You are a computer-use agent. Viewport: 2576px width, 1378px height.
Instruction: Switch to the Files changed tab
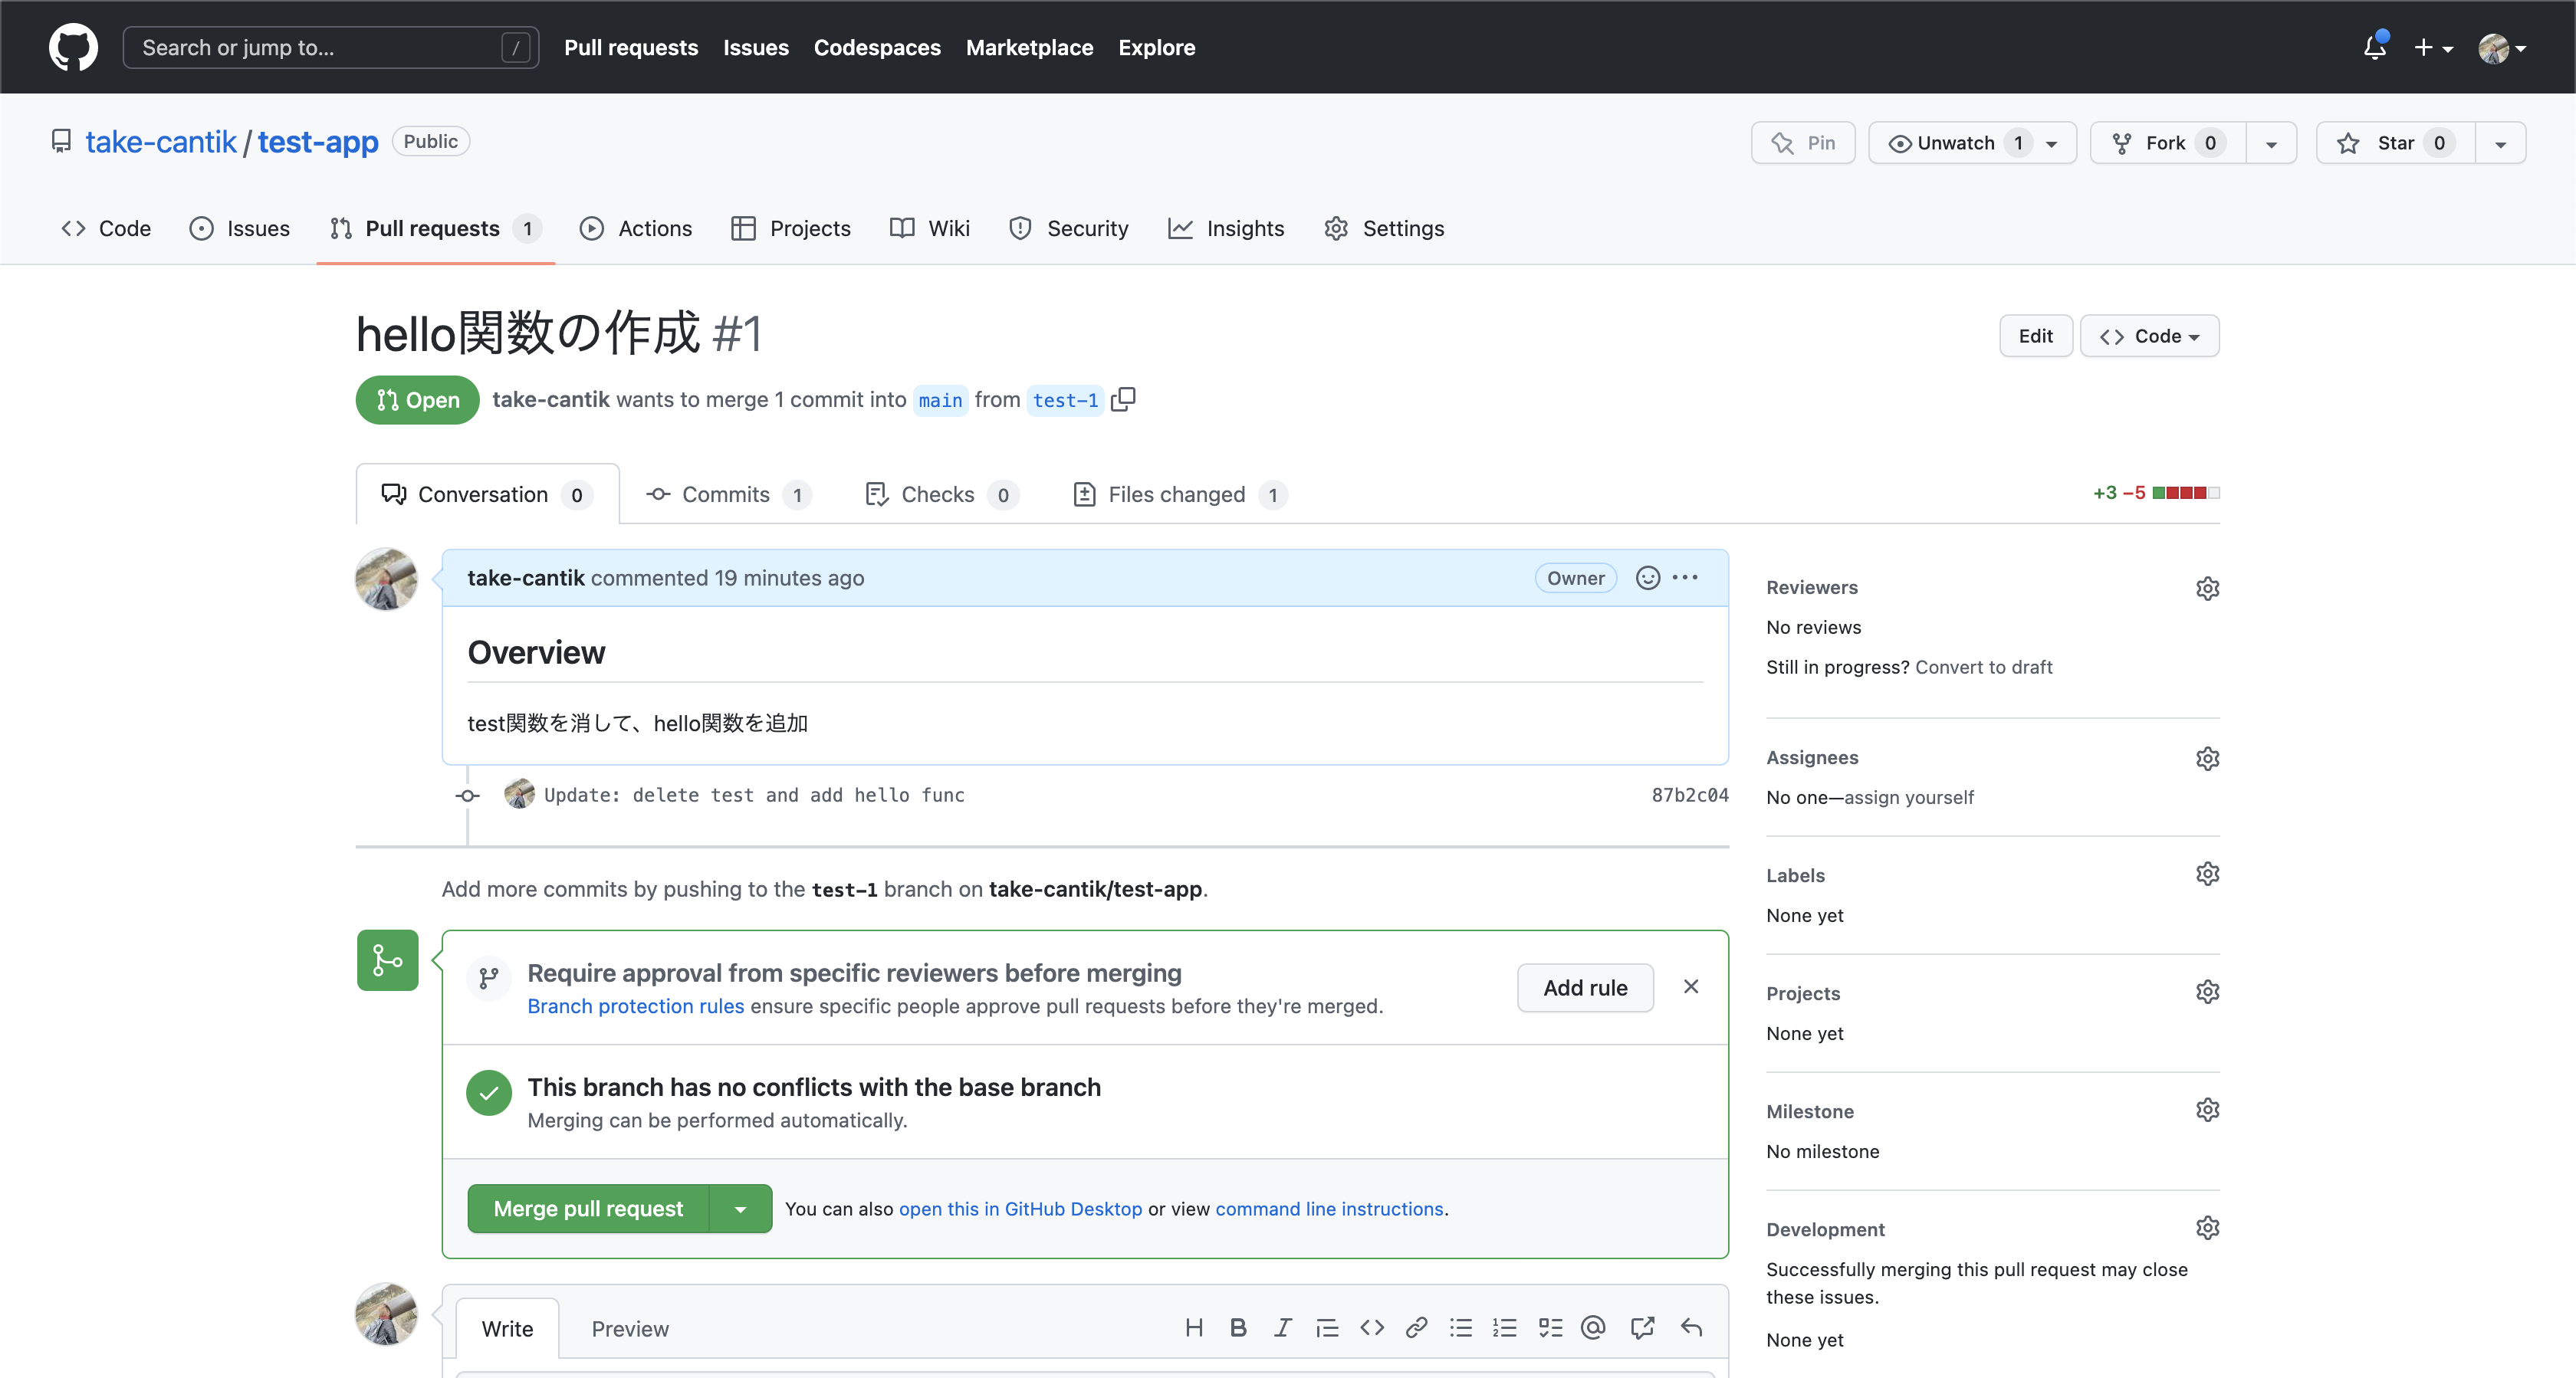click(1176, 494)
